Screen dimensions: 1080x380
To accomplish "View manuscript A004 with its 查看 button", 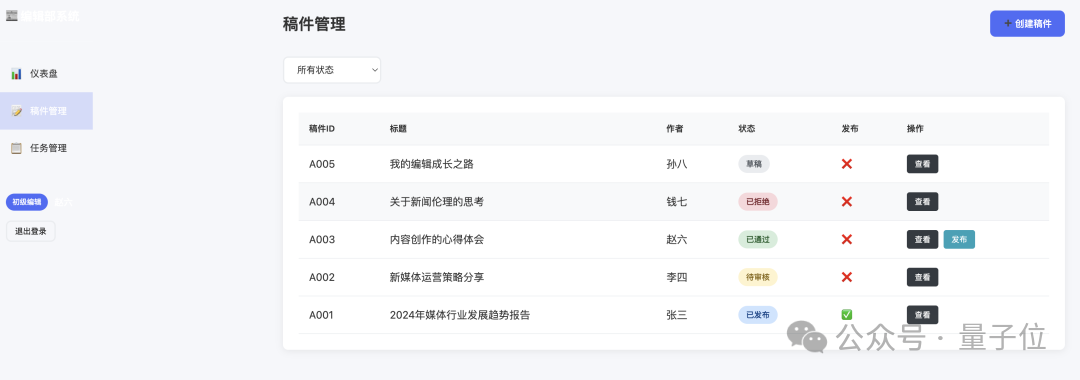I will pyautogui.click(x=922, y=202).
